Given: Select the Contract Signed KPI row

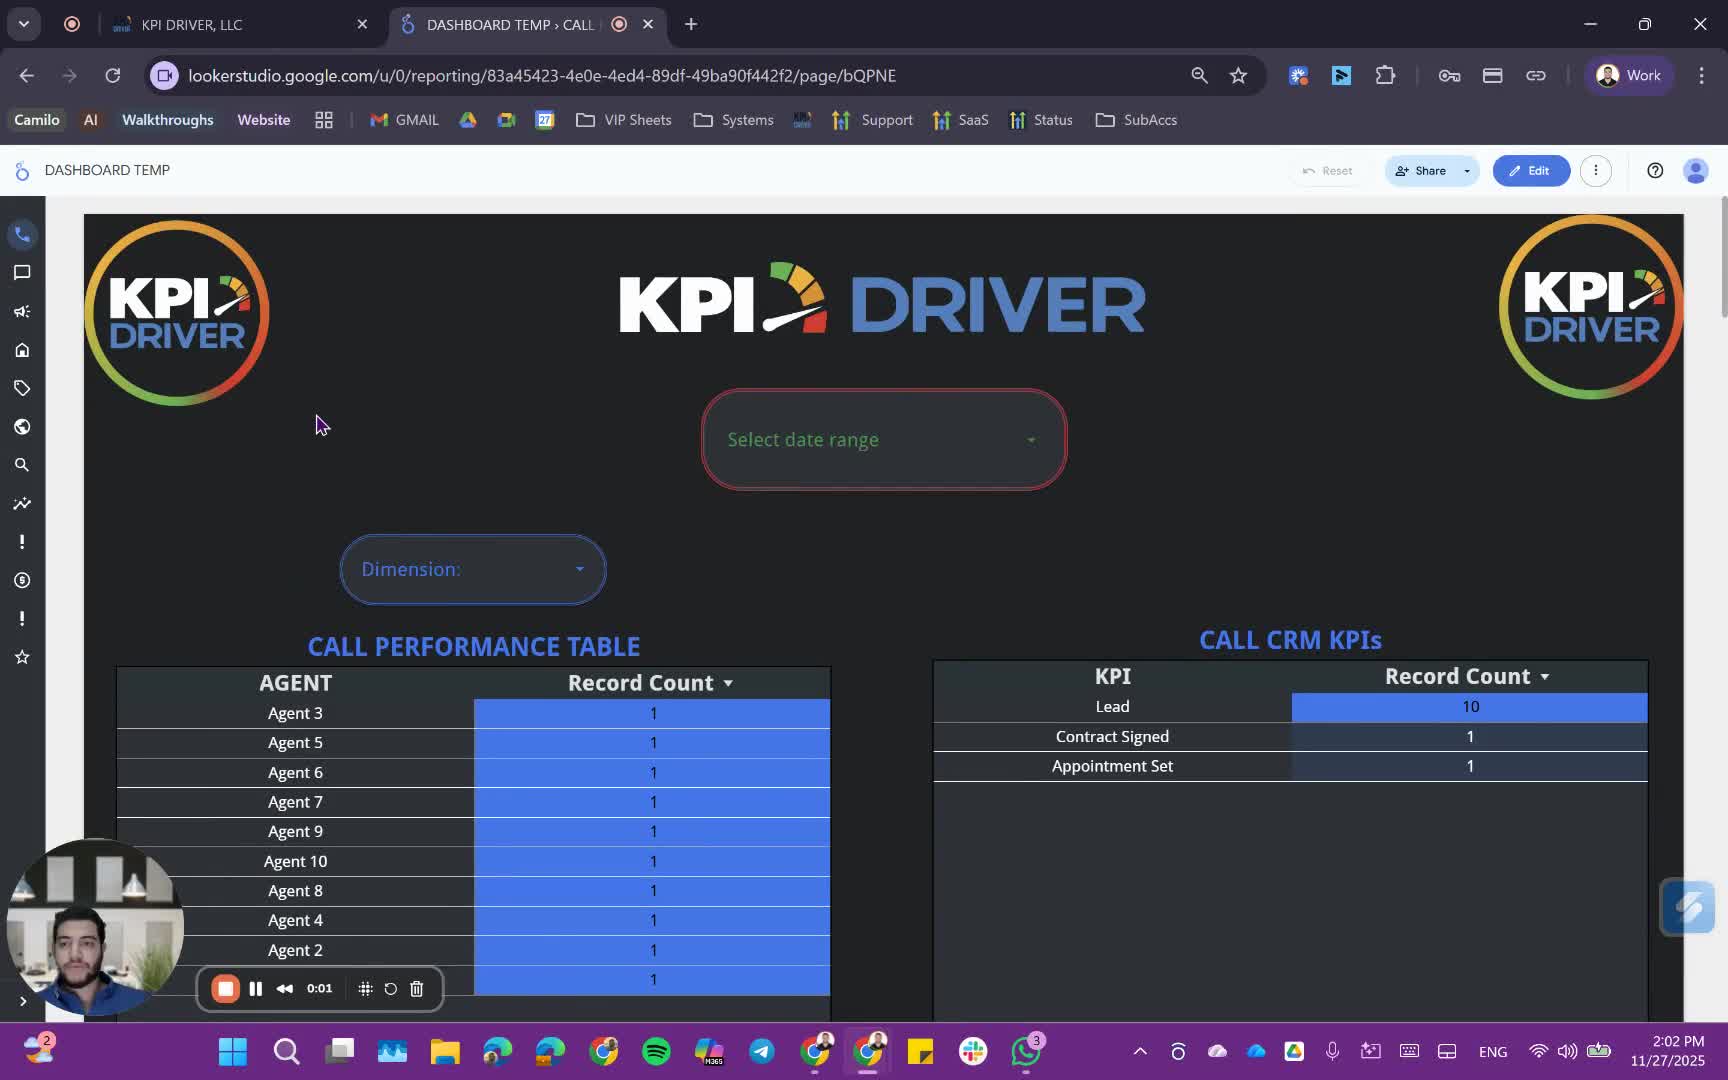Looking at the screenshot, I should [x=1290, y=737].
